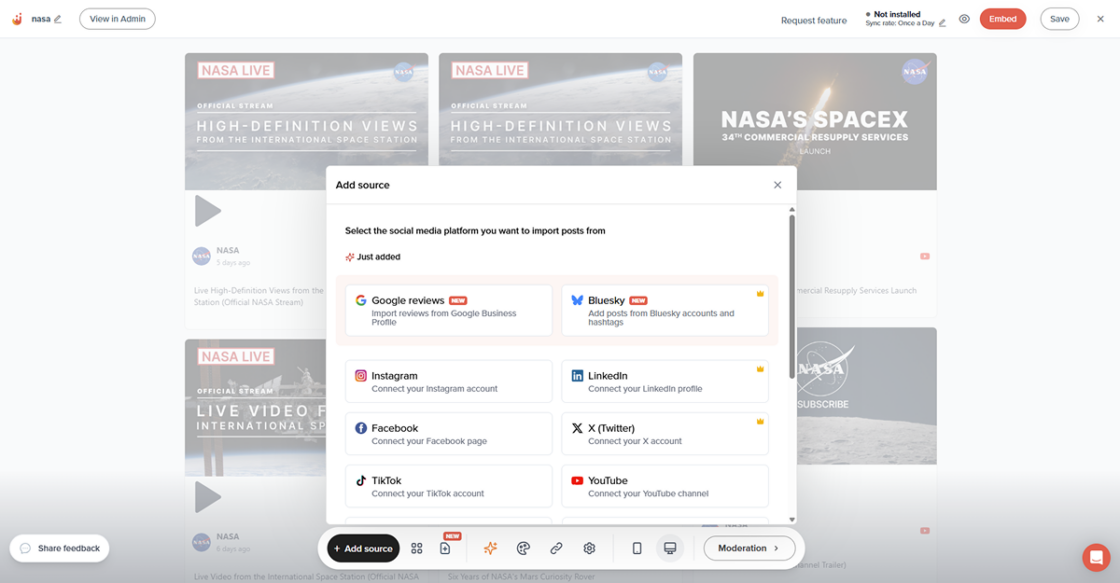
Task: Save the feed
Action: (1059, 19)
